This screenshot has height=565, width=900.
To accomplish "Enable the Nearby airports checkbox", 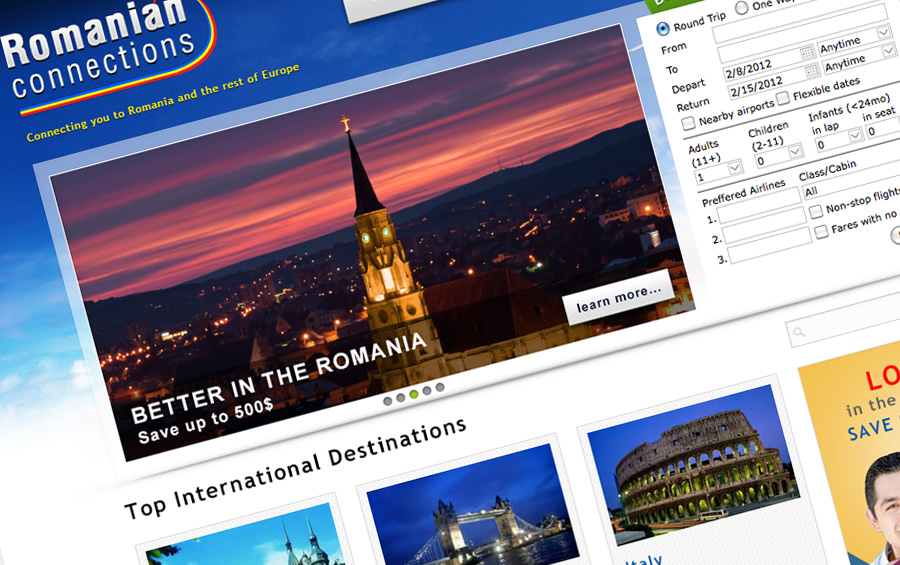I will click(x=688, y=123).
